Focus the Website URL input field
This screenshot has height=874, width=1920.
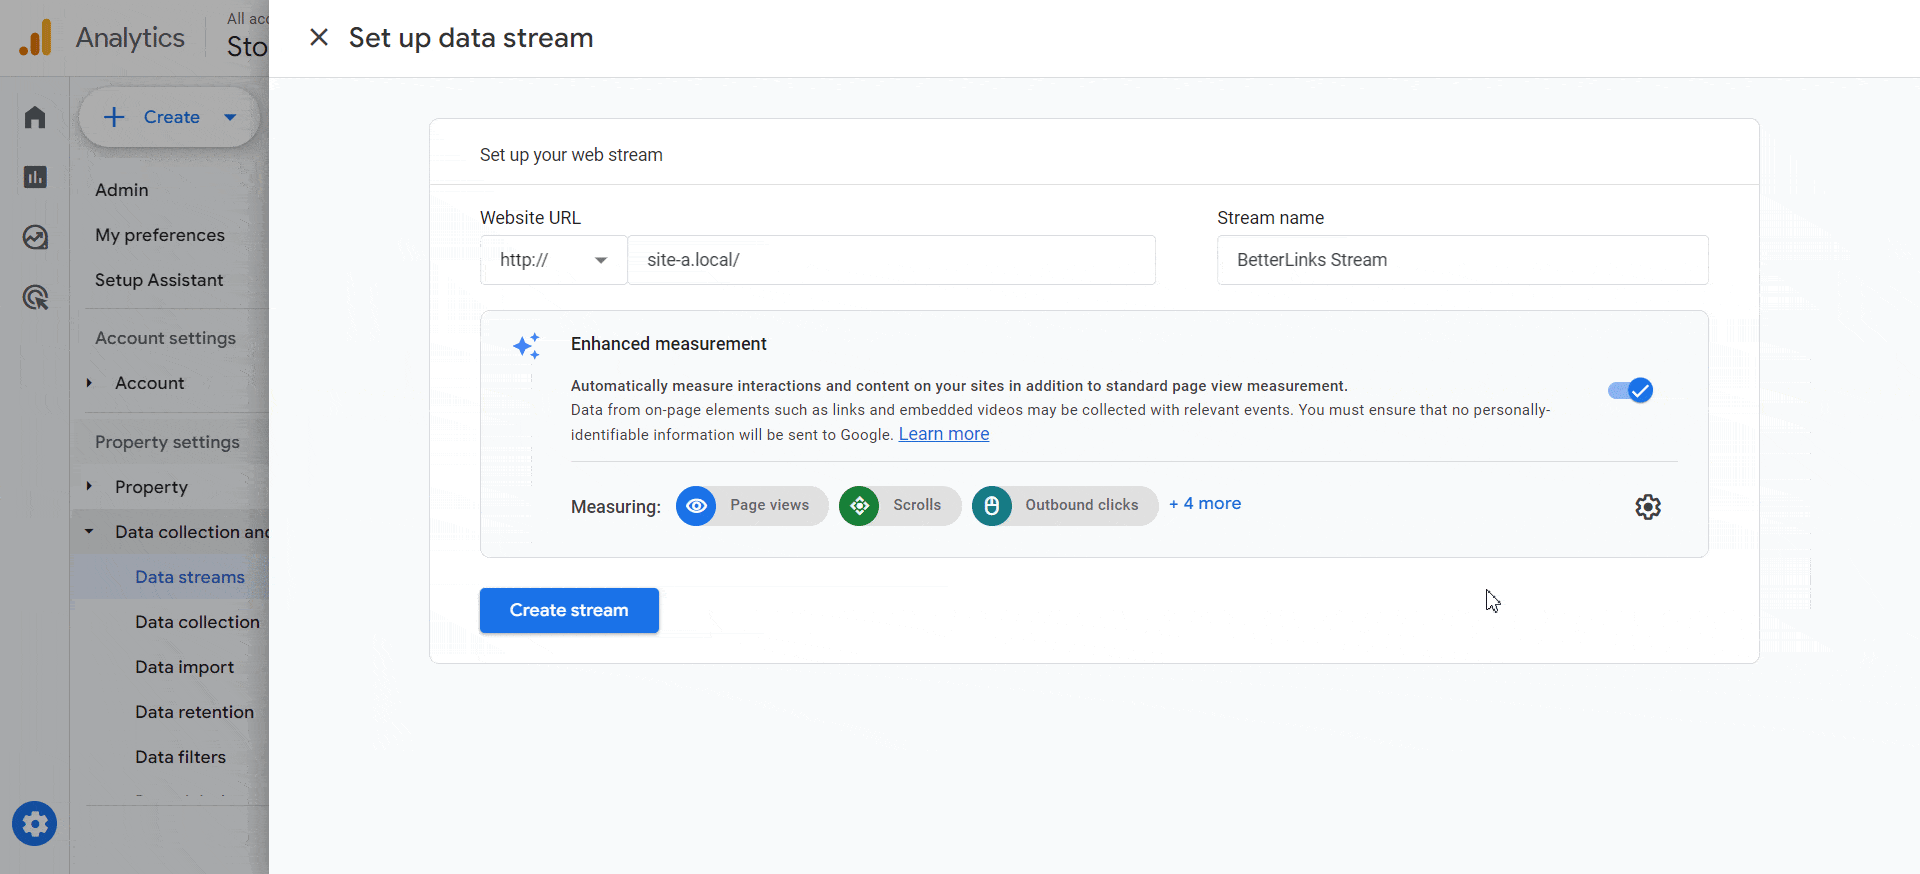click(x=892, y=260)
